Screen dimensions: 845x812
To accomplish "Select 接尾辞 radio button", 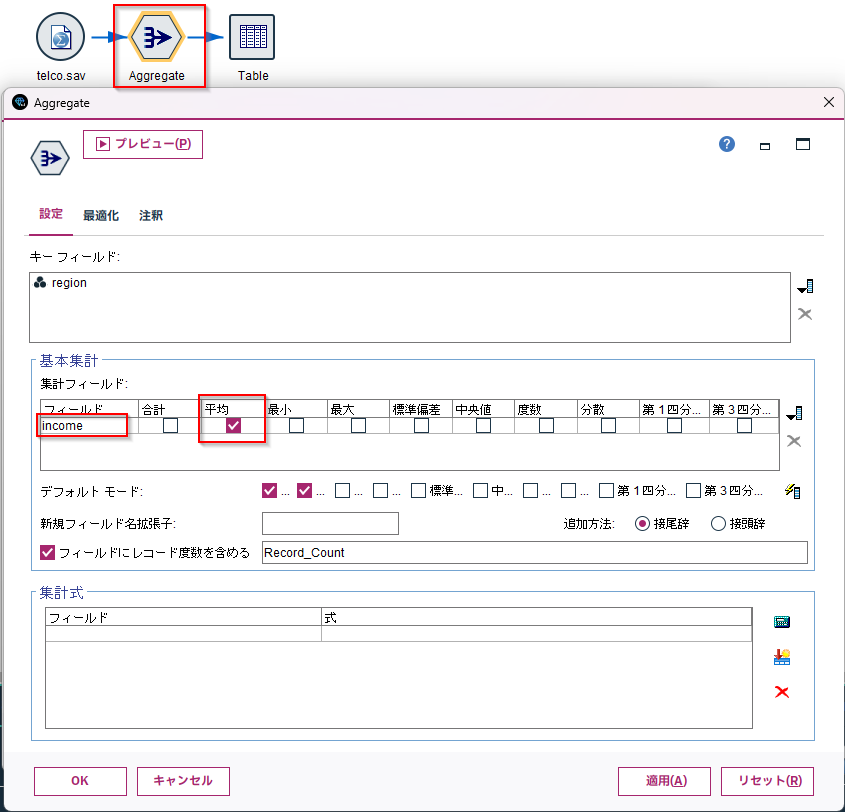I will coord(642,523).
